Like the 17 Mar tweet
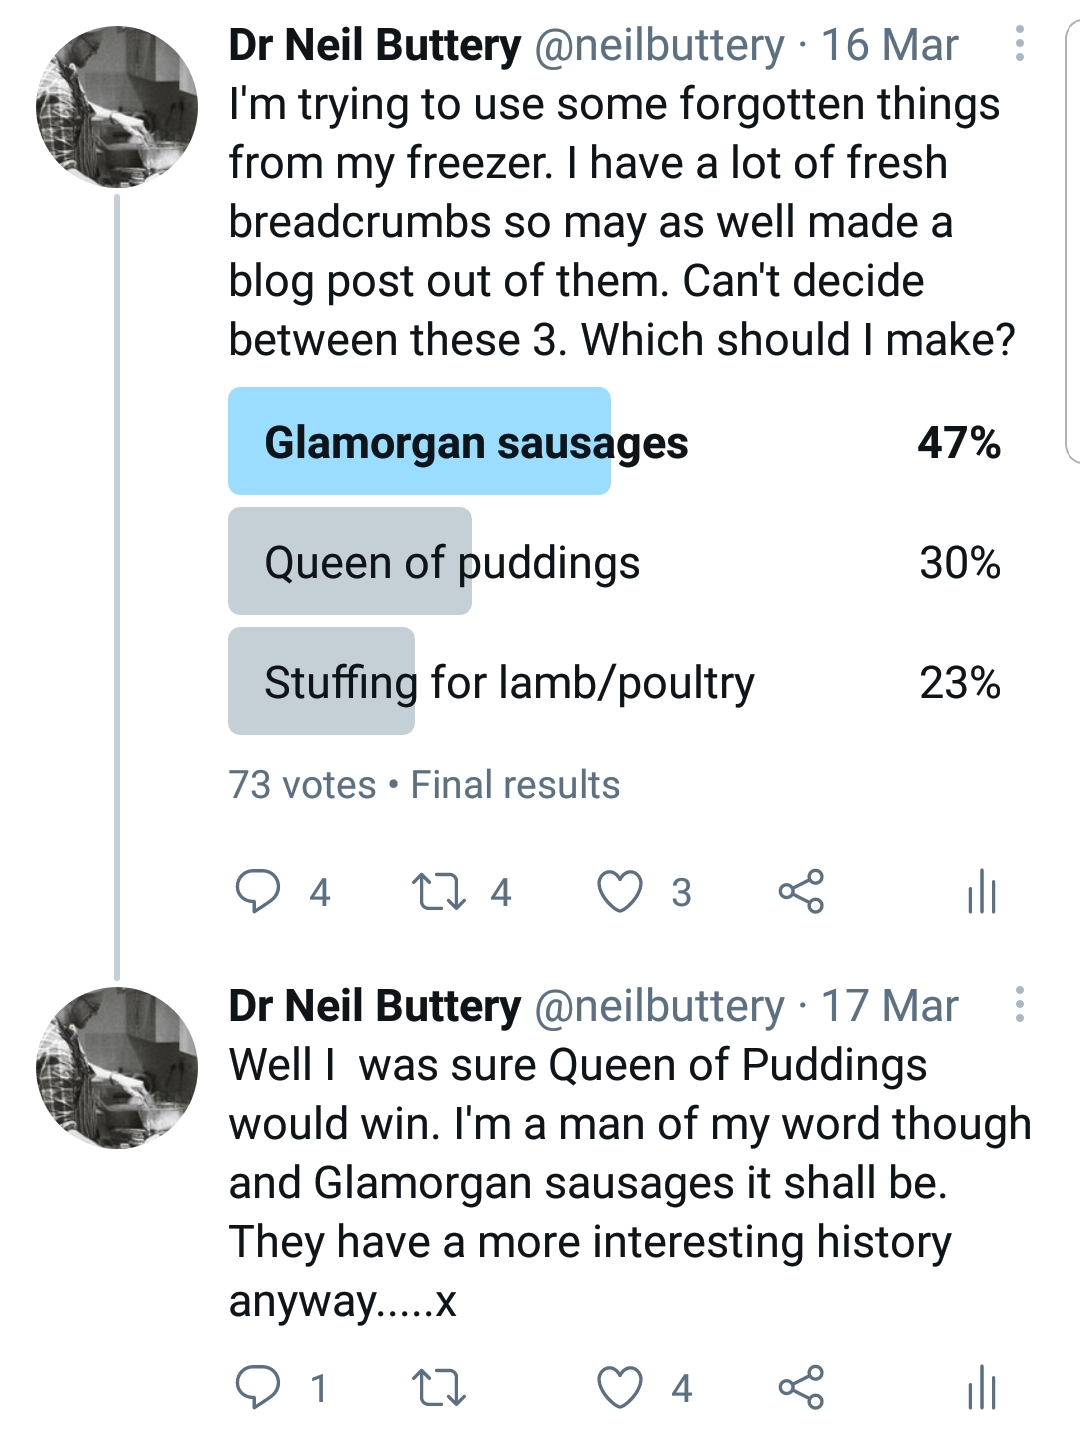Viewport: 1080px width, 1440px height. [x=620, y=1387]
